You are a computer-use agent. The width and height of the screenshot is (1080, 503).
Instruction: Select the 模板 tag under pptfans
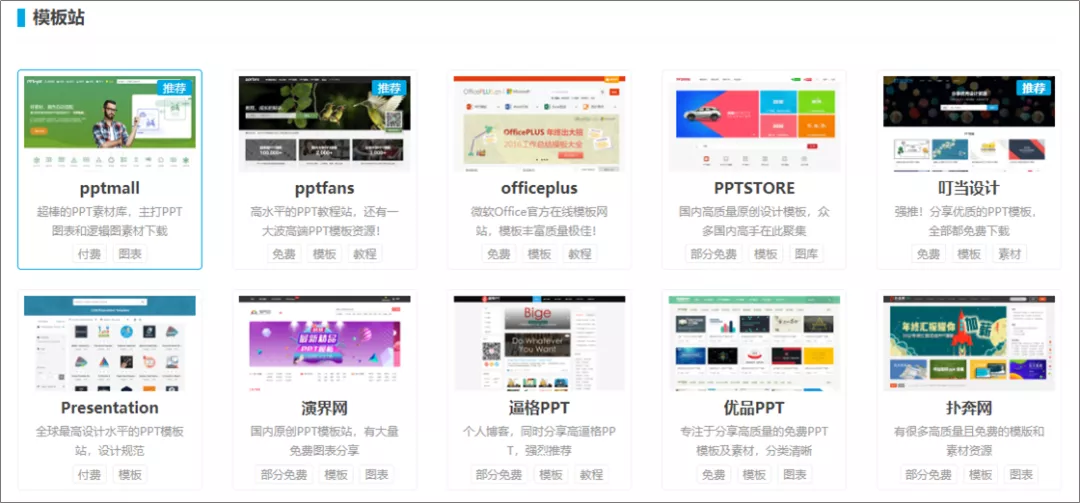point(324,254)
